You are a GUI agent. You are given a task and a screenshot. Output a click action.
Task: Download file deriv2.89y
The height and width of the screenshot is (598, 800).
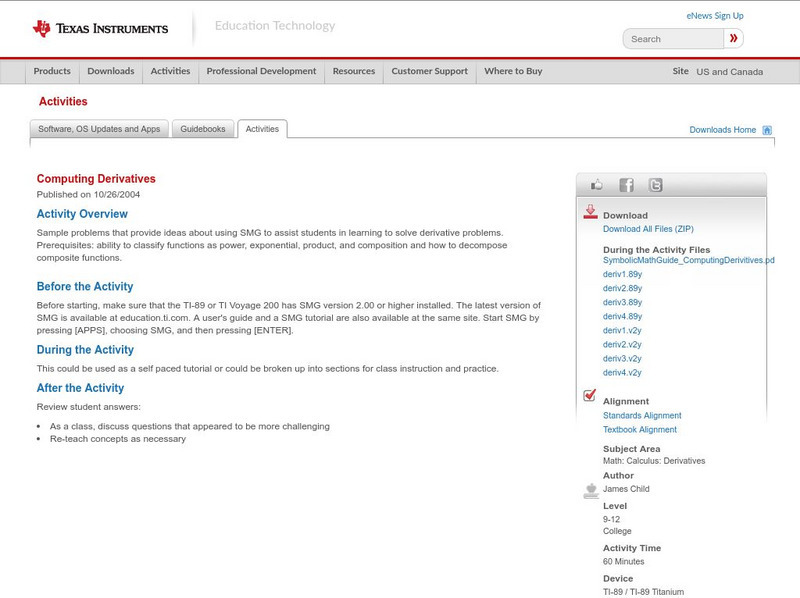tap(622, 288)
